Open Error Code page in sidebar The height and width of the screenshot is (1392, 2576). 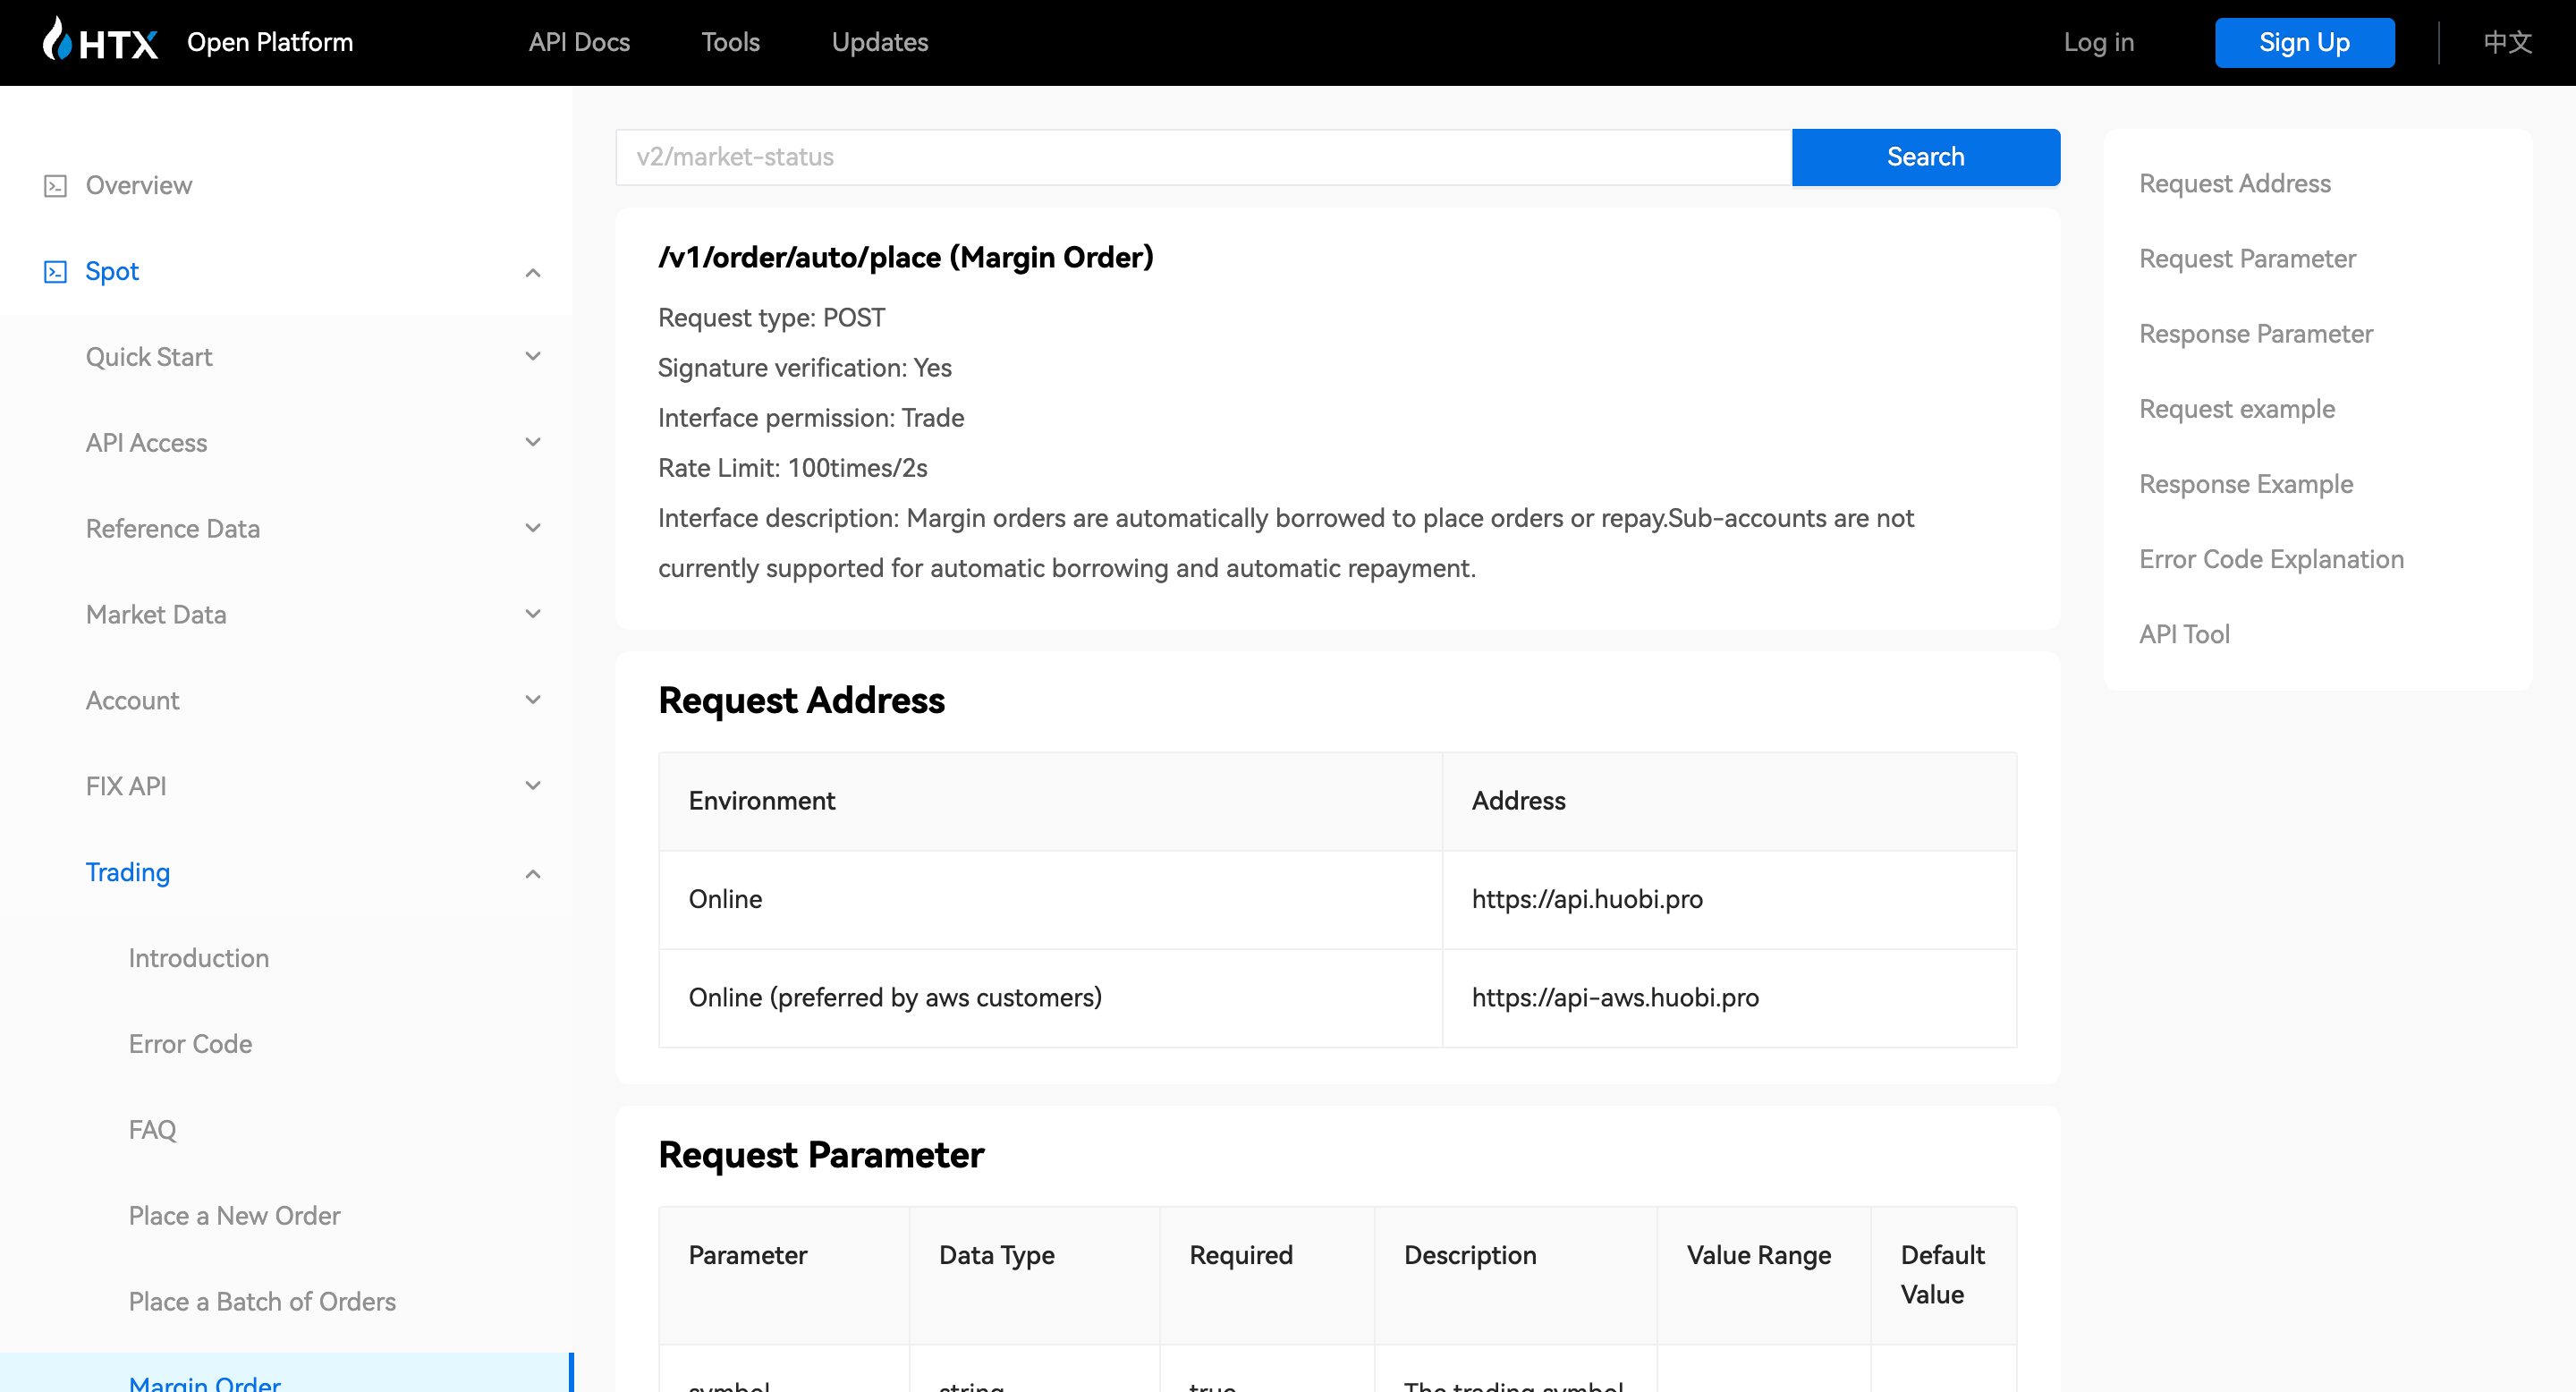(x=191, y=1045)
